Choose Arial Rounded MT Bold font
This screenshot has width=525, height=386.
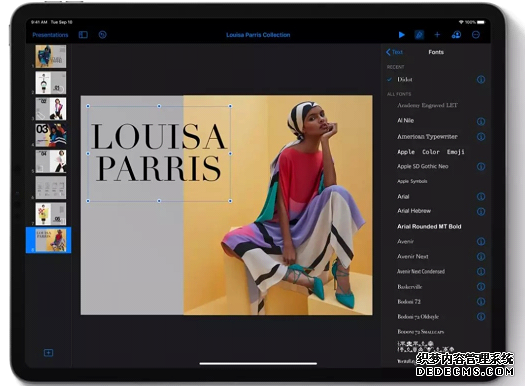point(429,227)
